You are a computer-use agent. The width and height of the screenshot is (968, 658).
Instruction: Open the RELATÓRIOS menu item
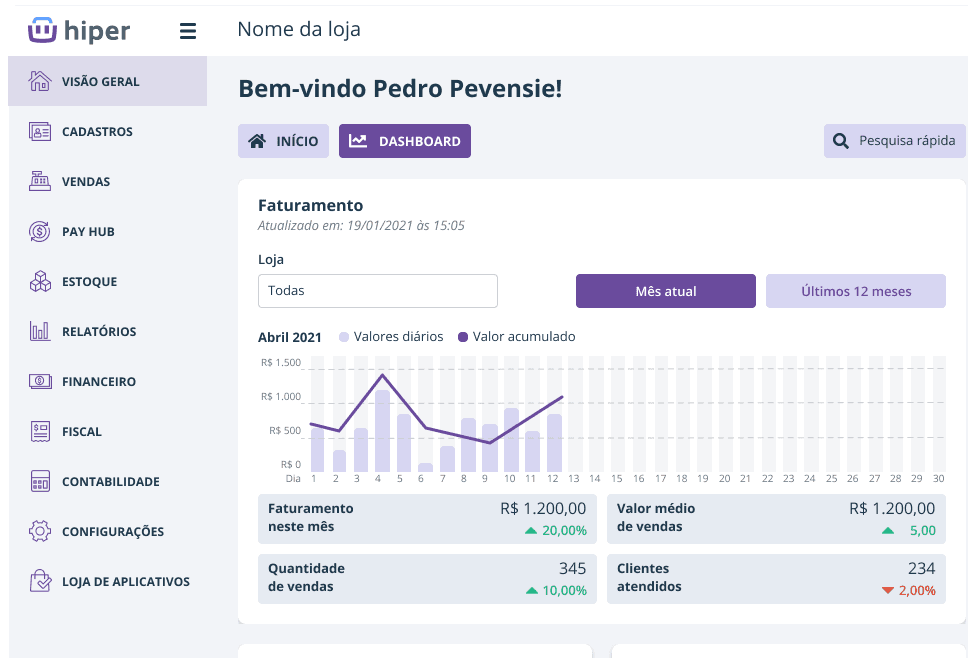107,331
